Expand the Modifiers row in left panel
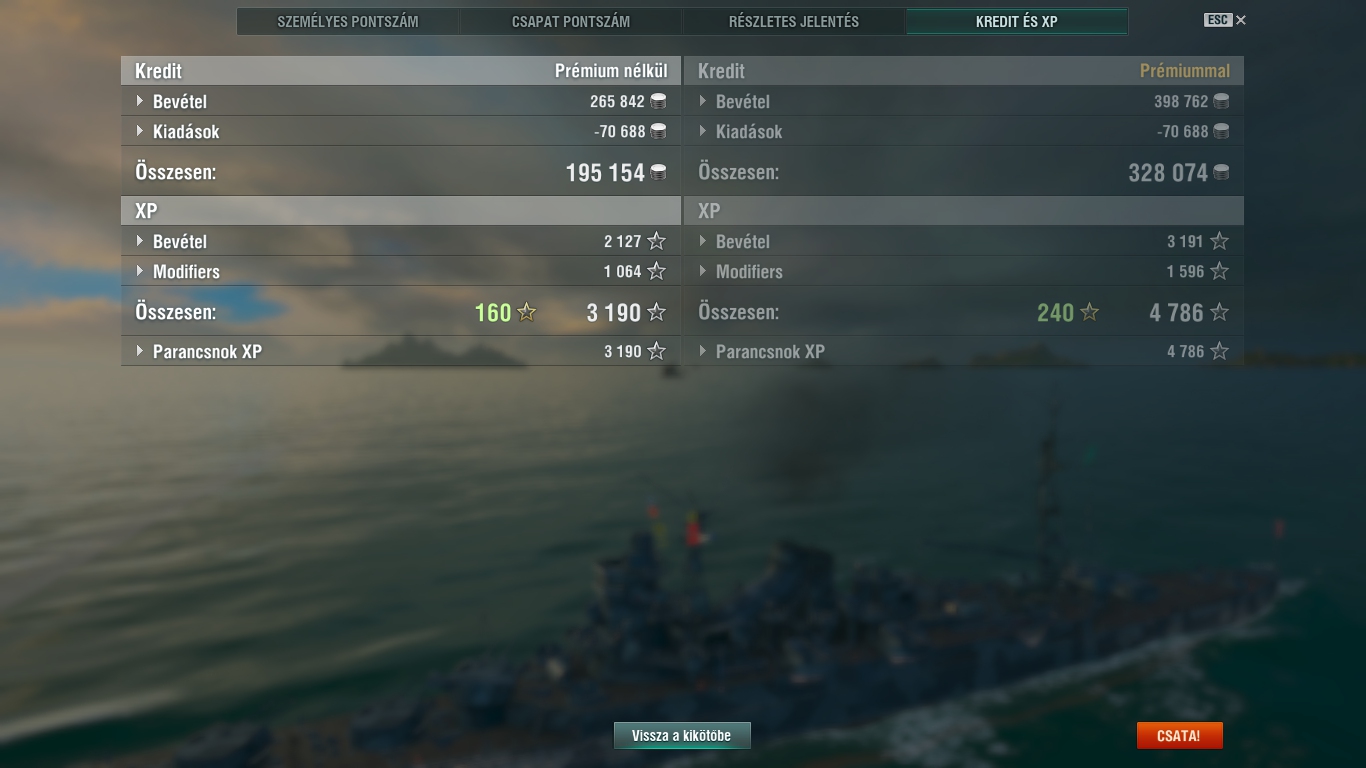Screen dimensions: 1366x768 pyautogui.click(x=401, y=271)
